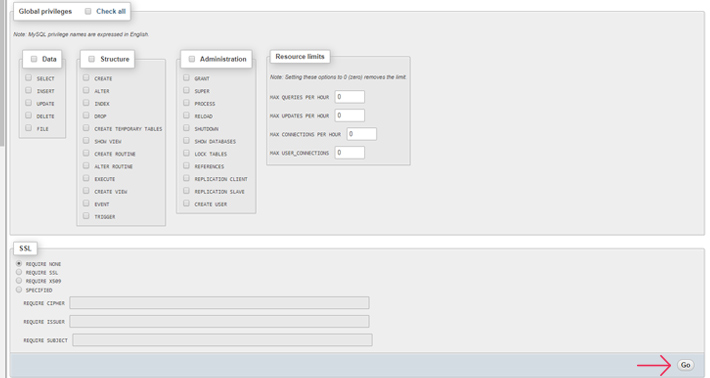Submit the form with the Go button

(x=686, y=365)
